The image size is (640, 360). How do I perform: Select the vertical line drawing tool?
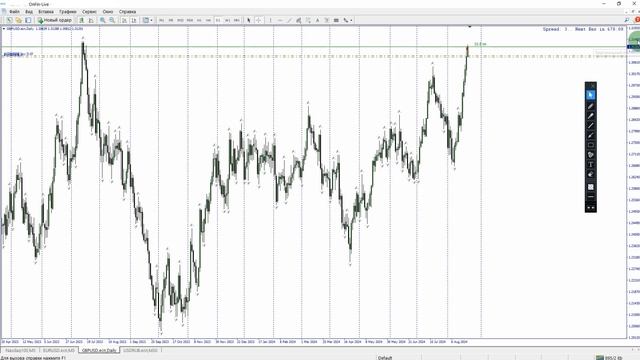[x=270, y=20]
